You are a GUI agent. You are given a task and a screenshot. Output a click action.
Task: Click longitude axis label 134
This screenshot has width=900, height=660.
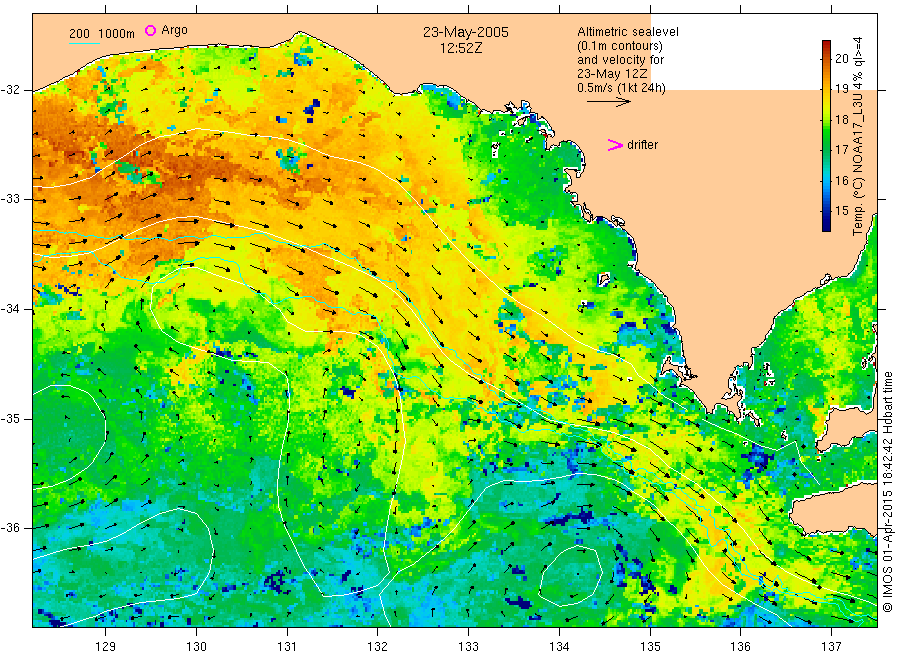tap(559, 647)
